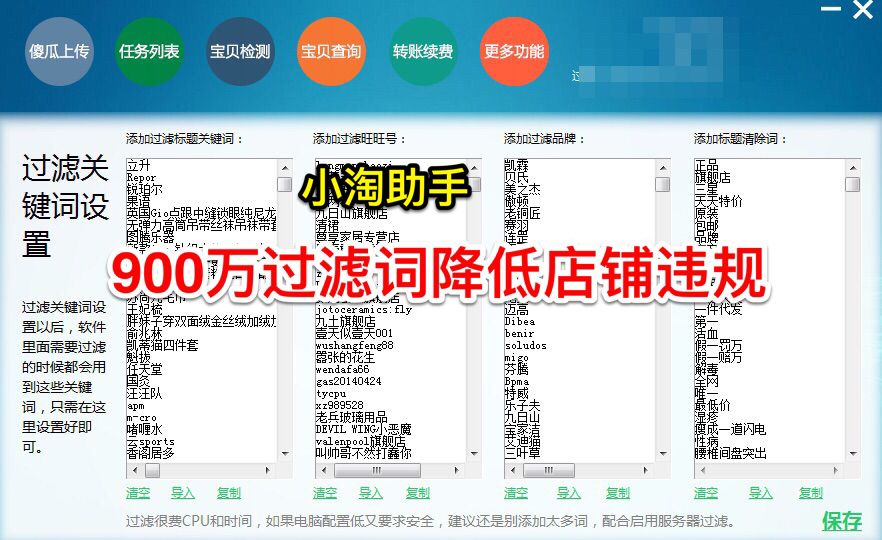Image resolution: width=882 pixels, height=540 pixels.
Task: Select 凯霖 in brand list
Action: pyautogui.click(x=516, y=165)
